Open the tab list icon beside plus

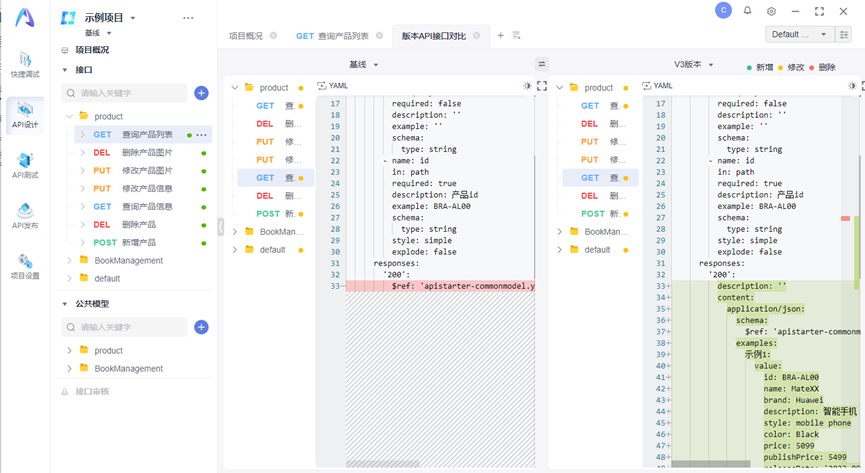tap(516, 35)
